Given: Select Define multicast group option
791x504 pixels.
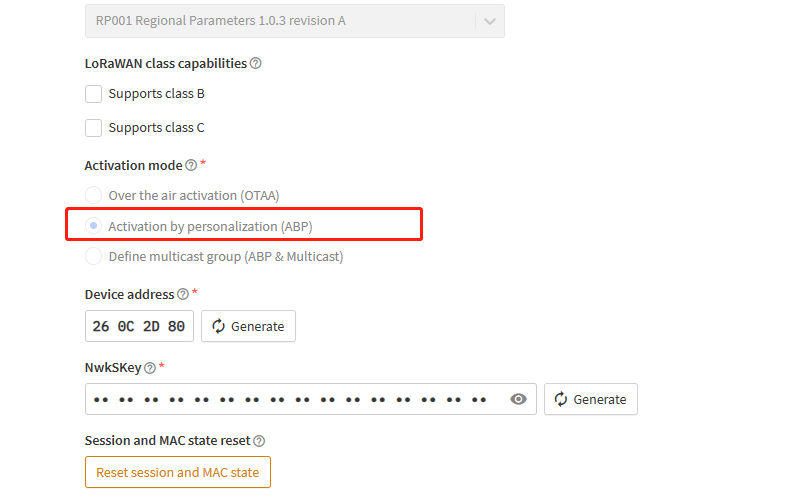Looking at the screenshot, I should tap(94, 257).
